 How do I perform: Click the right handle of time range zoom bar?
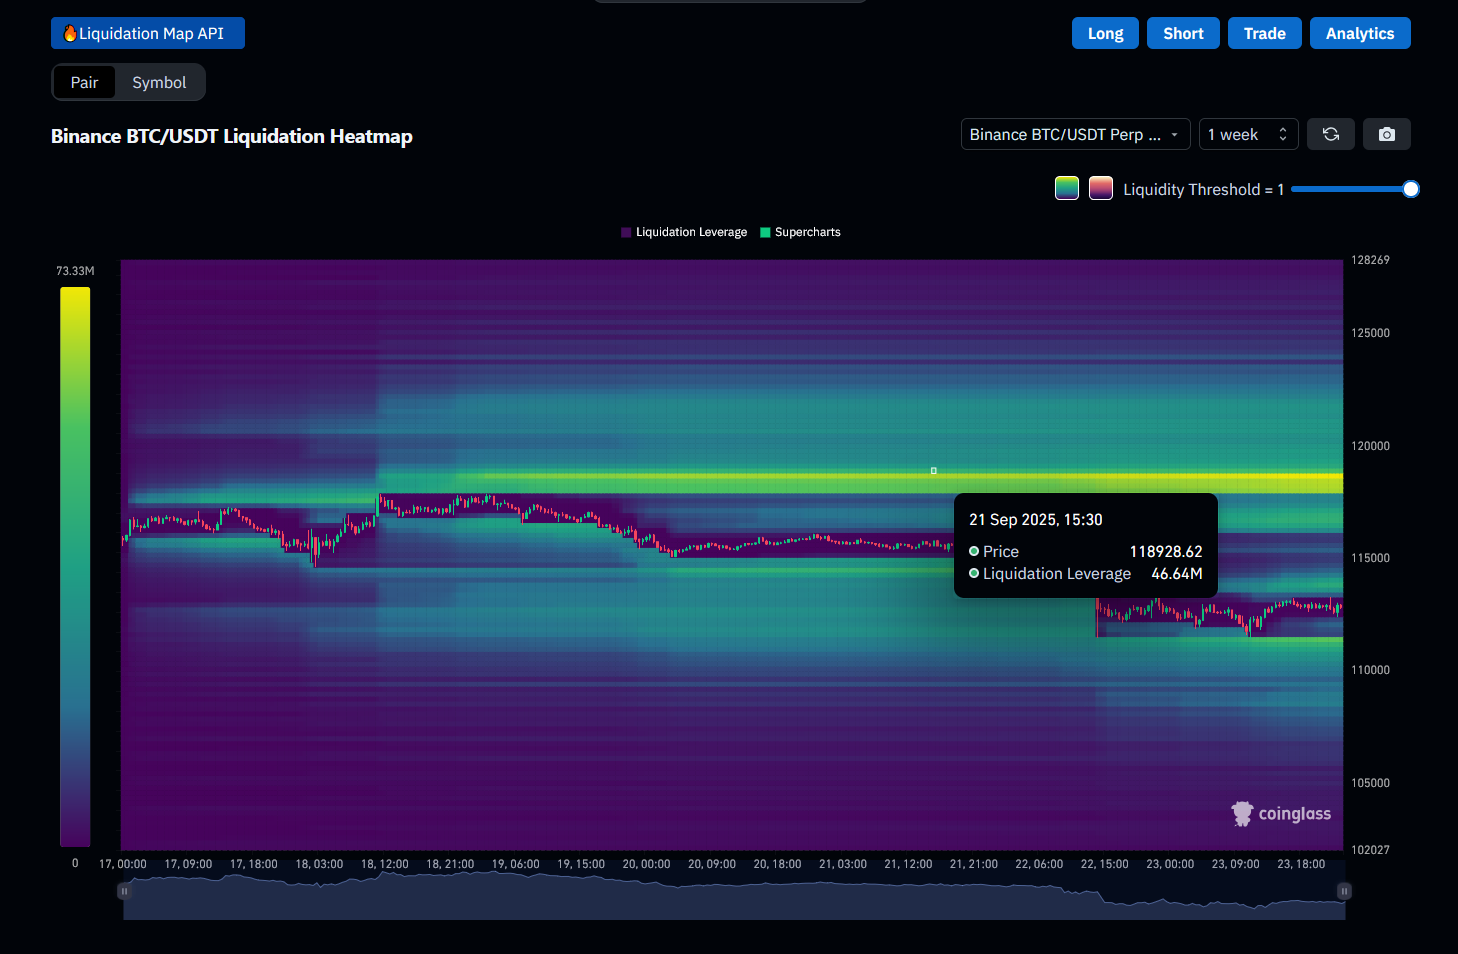coord(1344,891)
